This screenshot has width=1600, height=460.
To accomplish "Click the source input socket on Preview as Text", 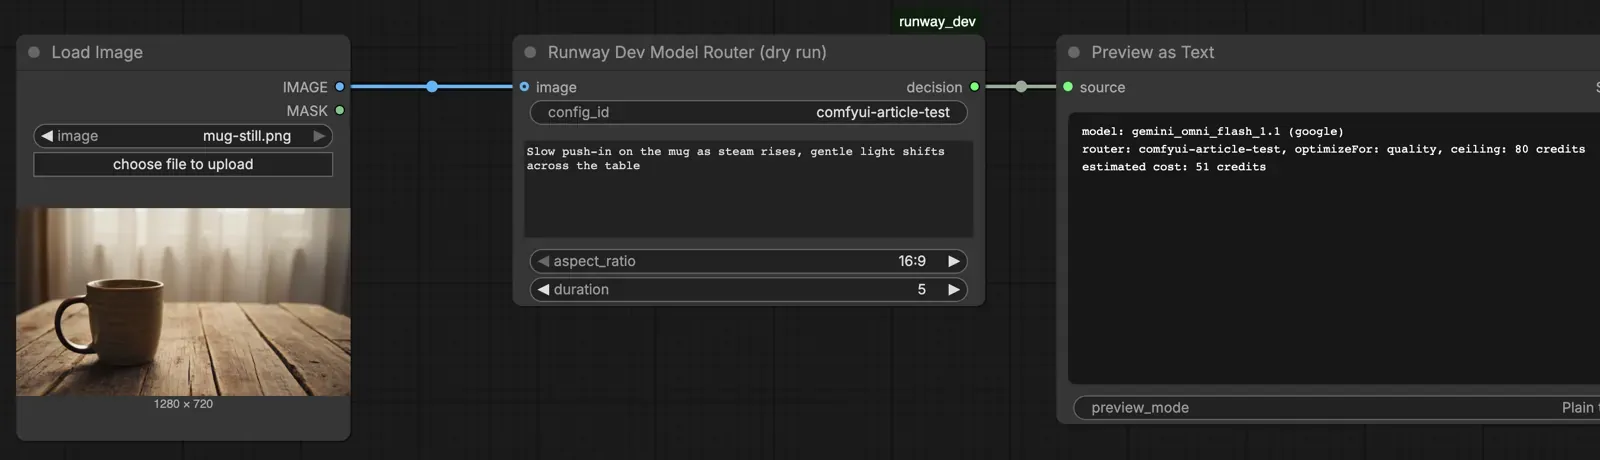I will tap(1068, 87).
